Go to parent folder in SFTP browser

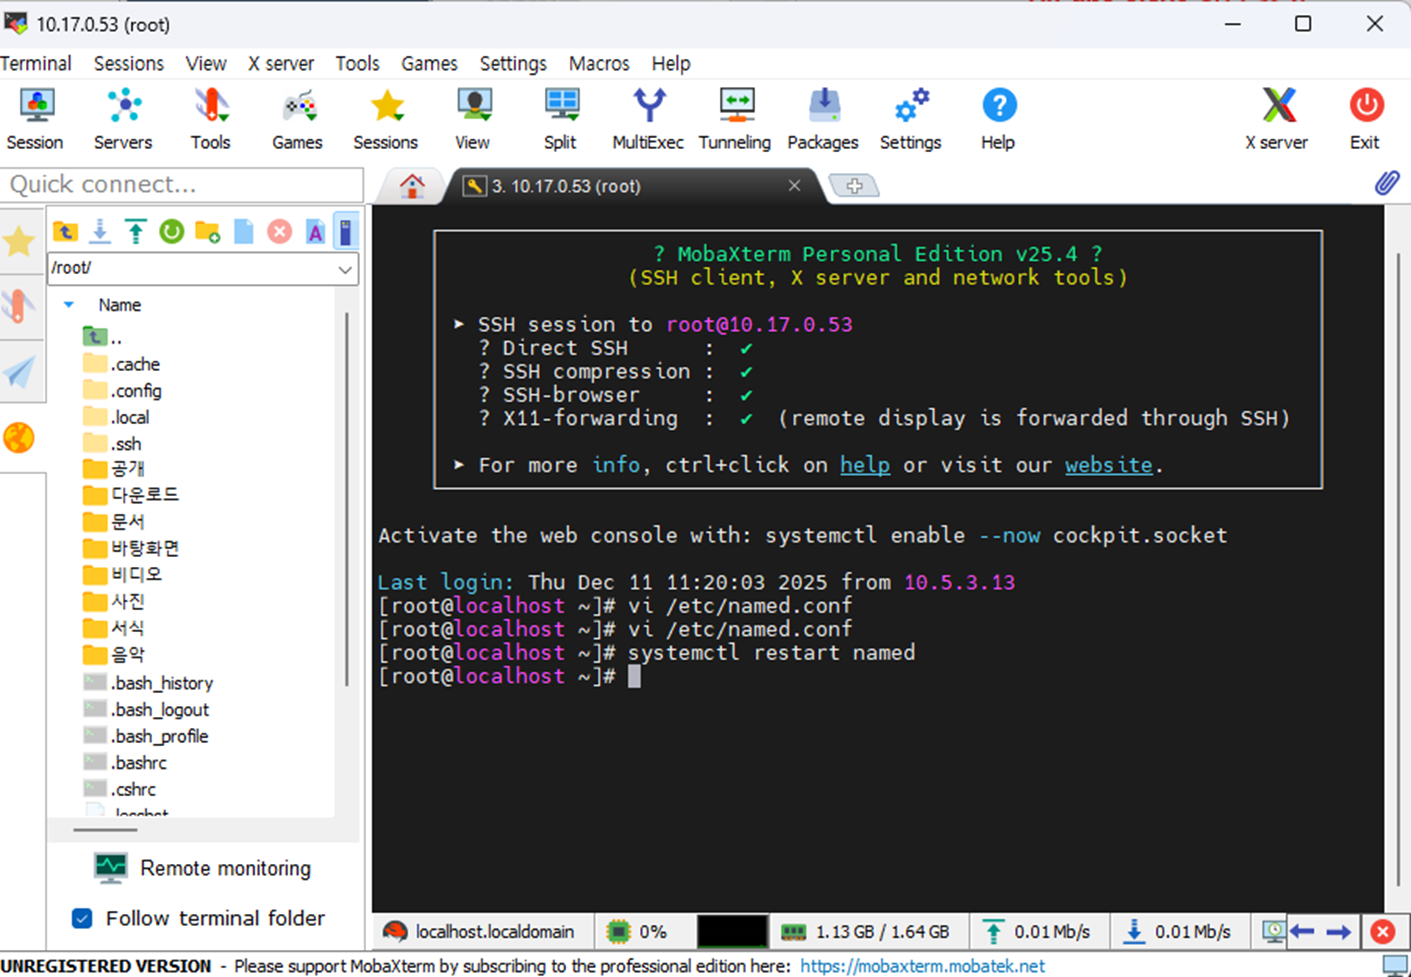click(65, 232)
